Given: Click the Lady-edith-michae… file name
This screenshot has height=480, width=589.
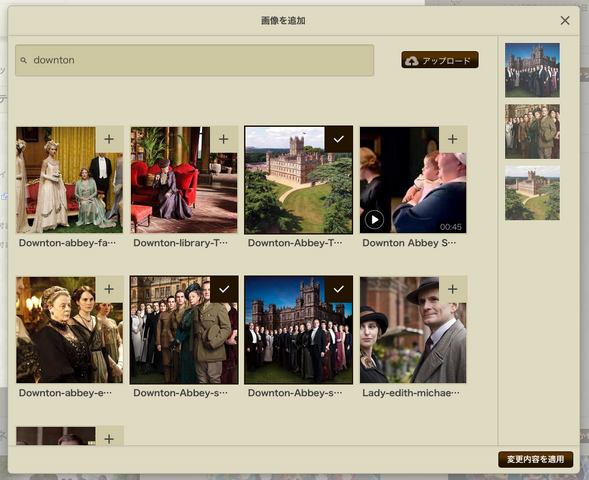Looking at the screenshot, I should click(x=411, y=393).
